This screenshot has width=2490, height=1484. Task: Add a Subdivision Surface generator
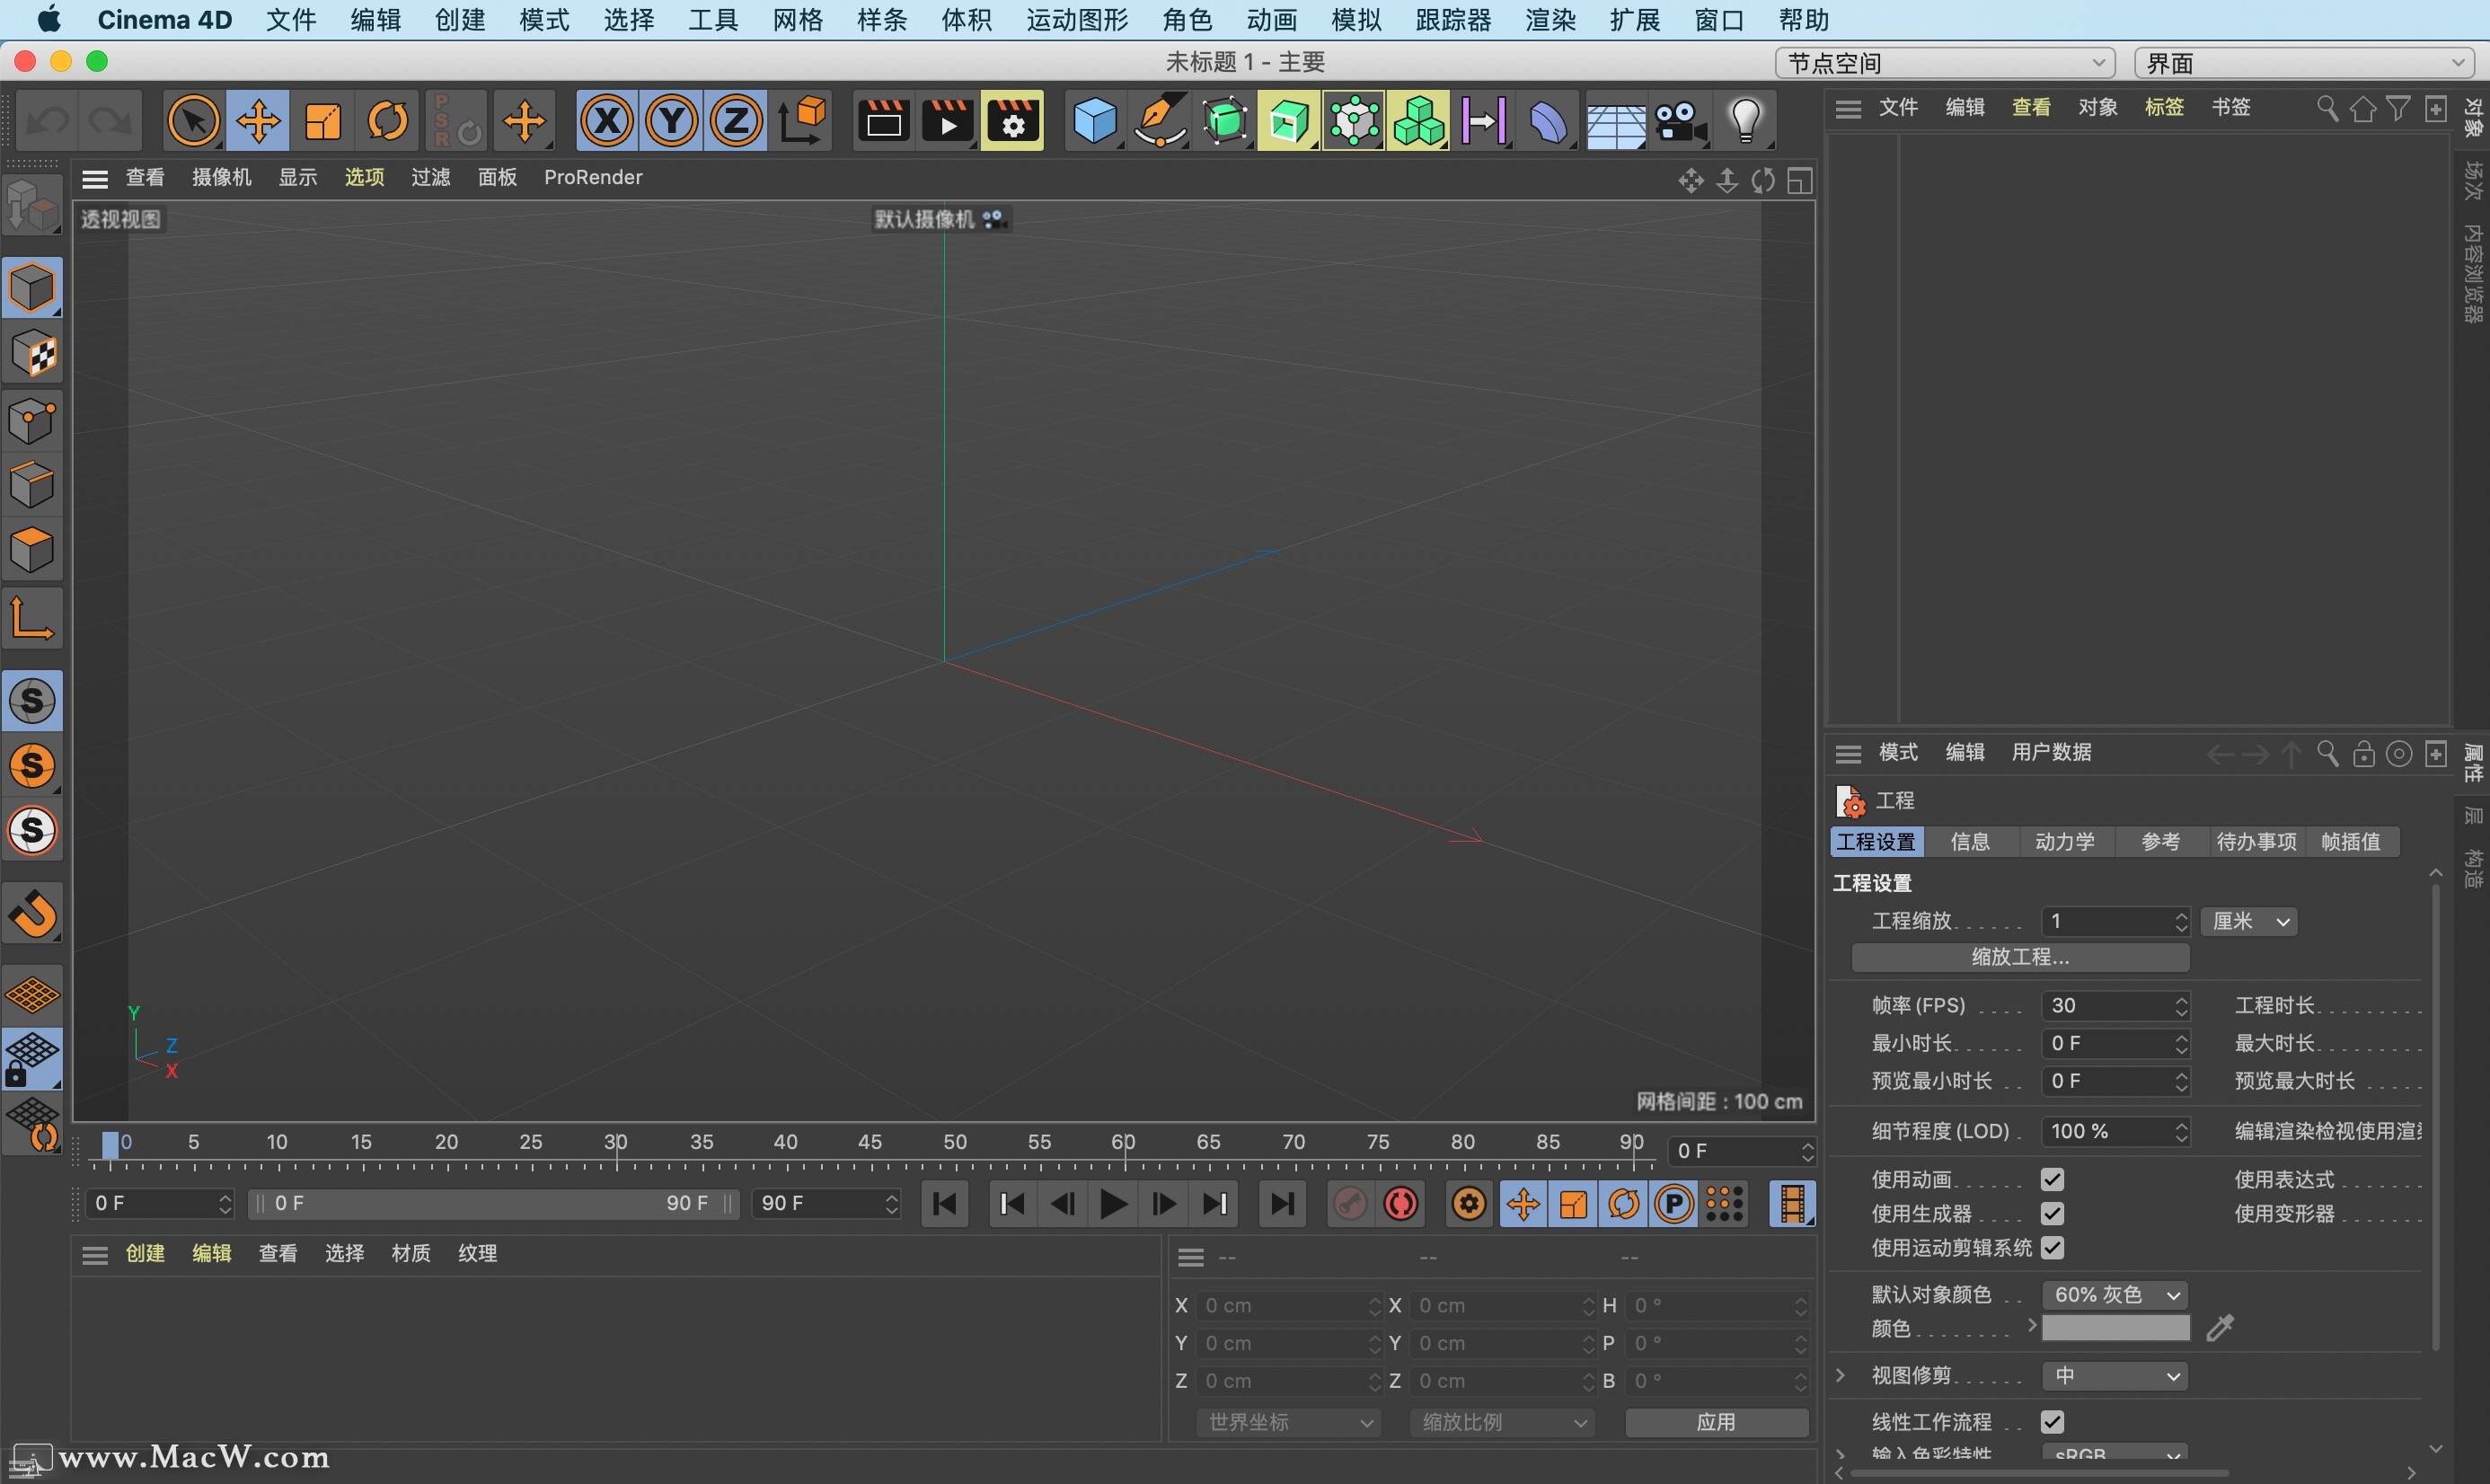(x=1224, y=122)
